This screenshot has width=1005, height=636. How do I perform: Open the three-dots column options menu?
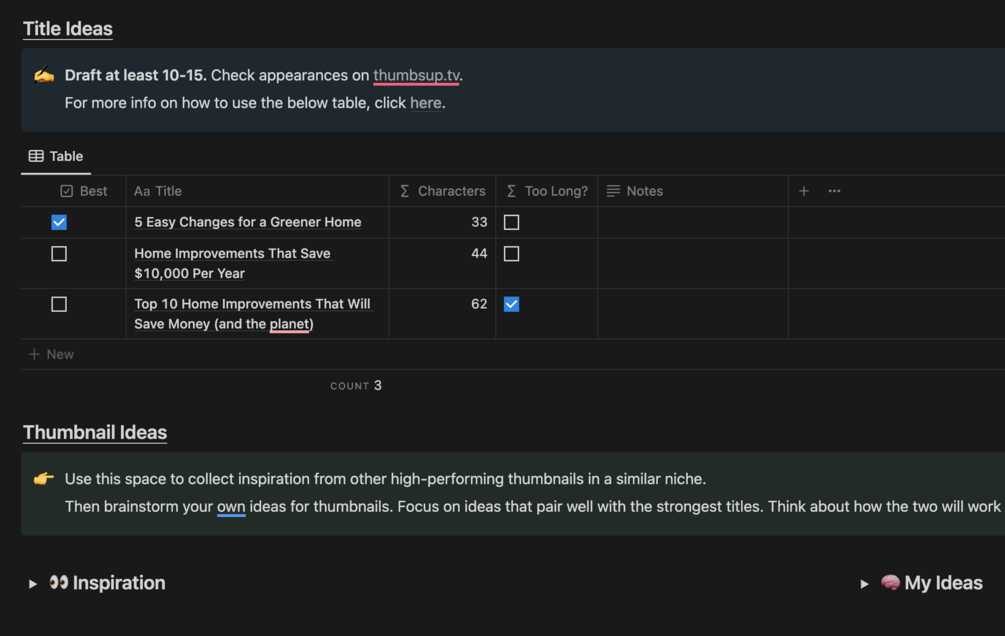tap(834, 191)
